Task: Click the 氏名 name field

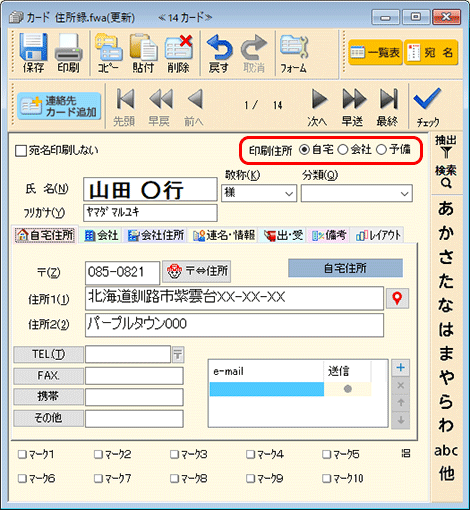Action: pos(150,189)
